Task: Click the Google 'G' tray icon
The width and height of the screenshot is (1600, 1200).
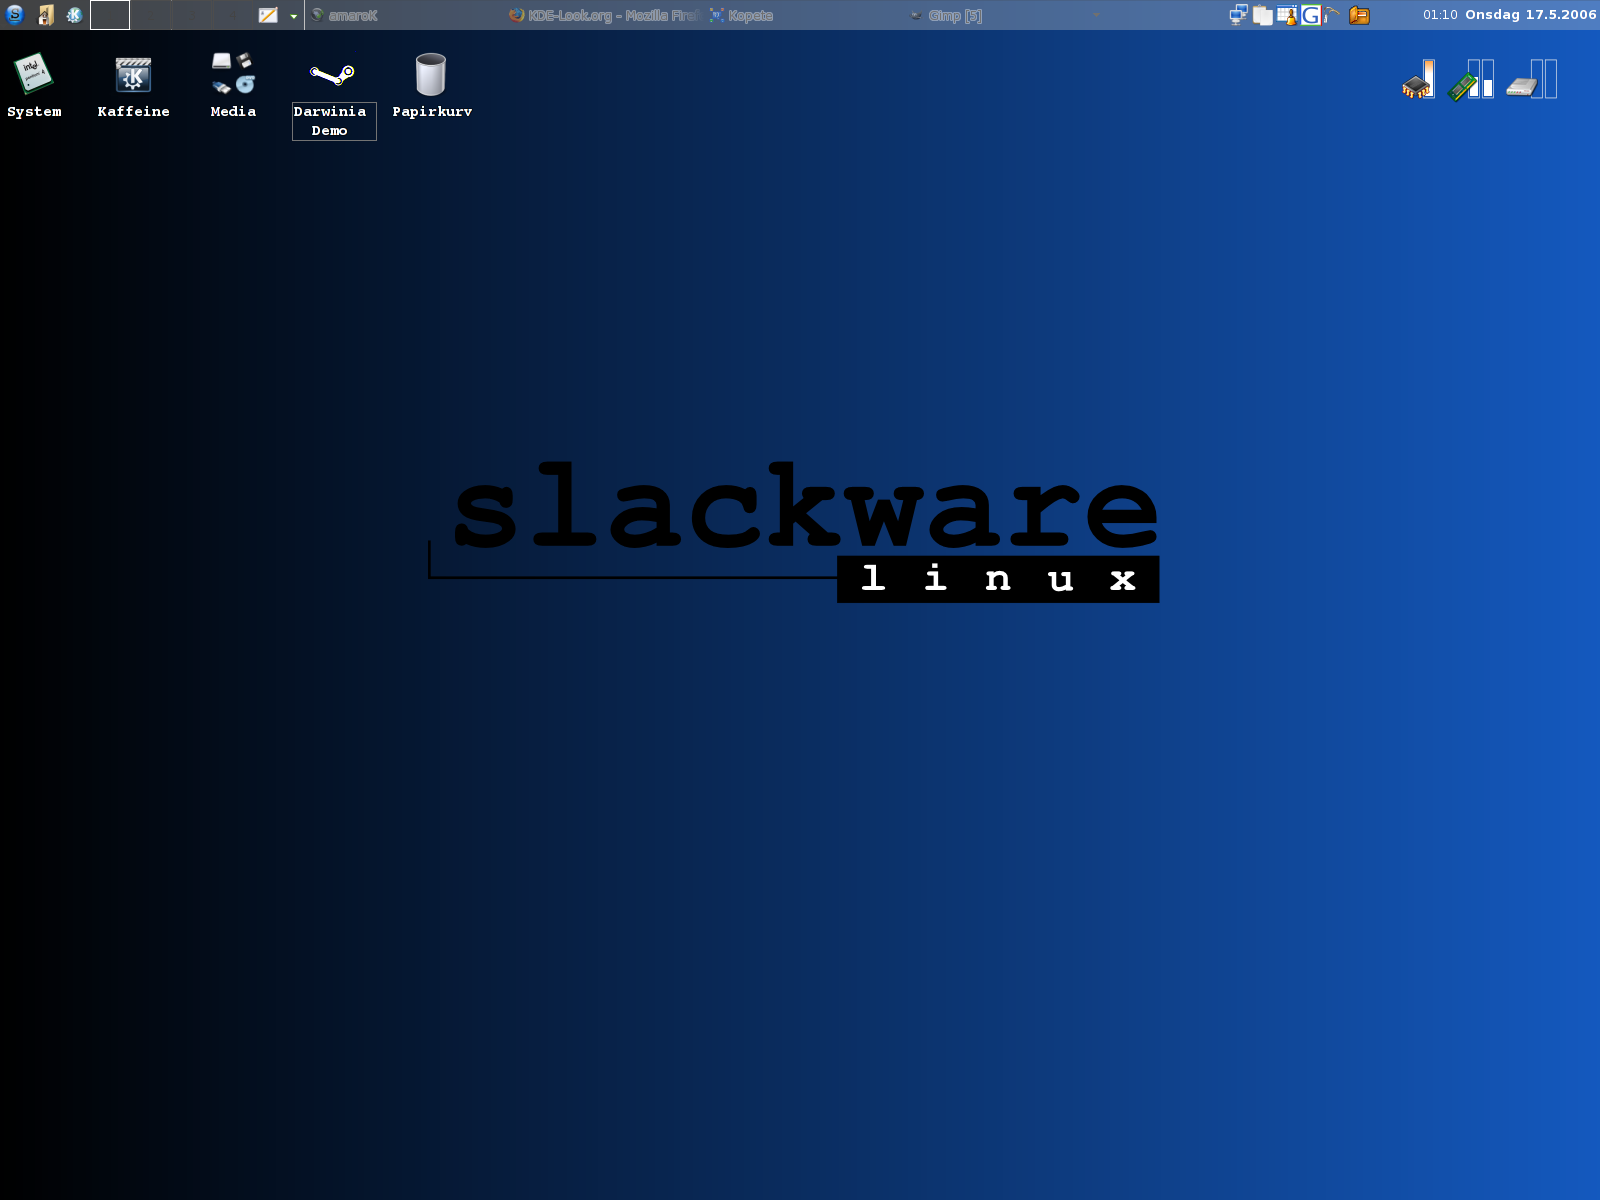Action: point(1310,15)
